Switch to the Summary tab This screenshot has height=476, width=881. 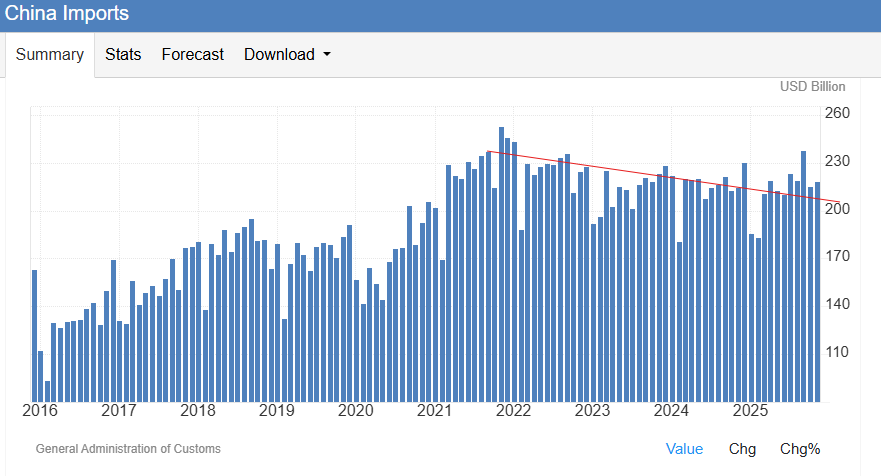(x=49, y=55)
